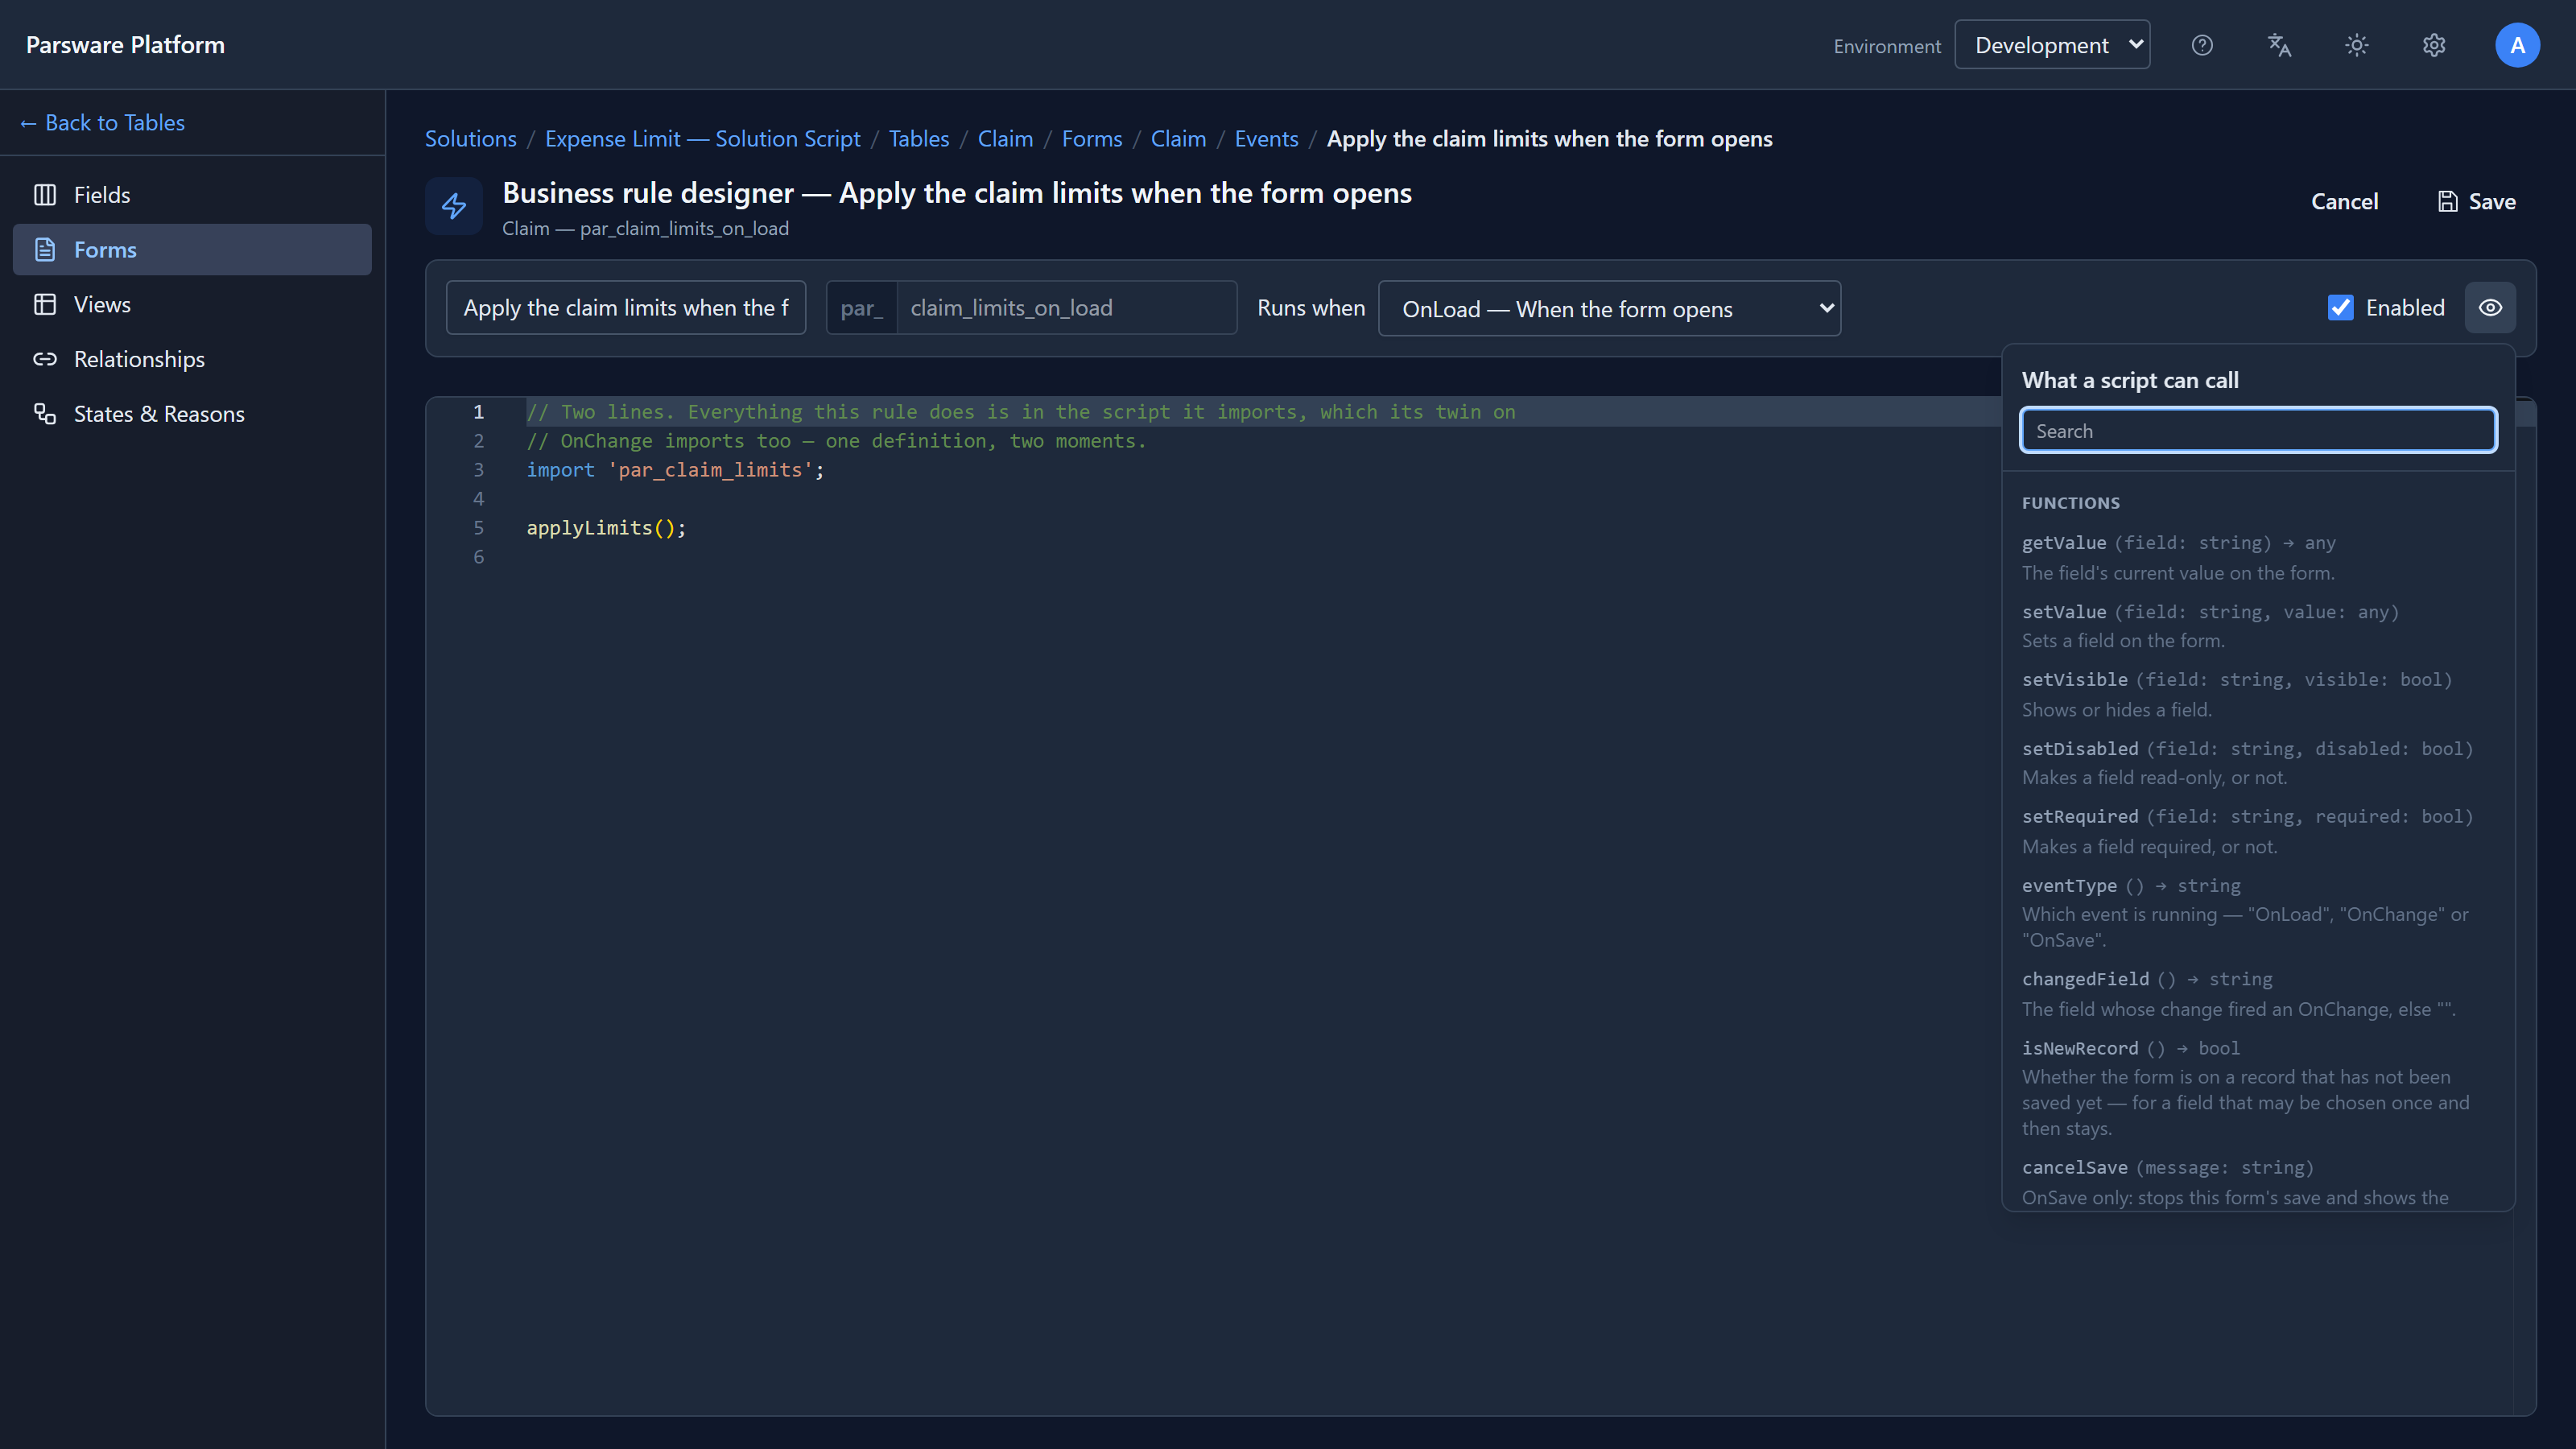Open Forms breadcrumb link
The height and width of the screenshot is (1449, 2576).
click(x=1092, y=139)
